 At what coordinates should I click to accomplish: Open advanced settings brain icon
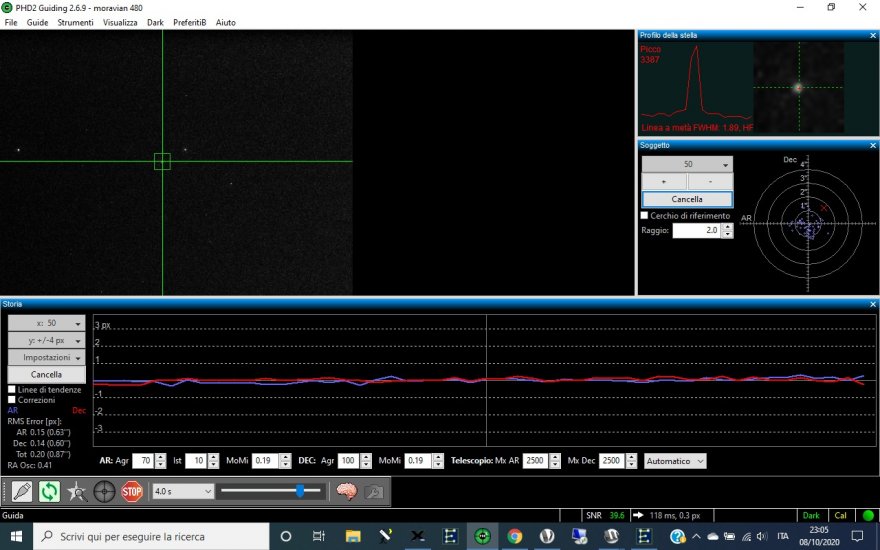click(347, 492)
